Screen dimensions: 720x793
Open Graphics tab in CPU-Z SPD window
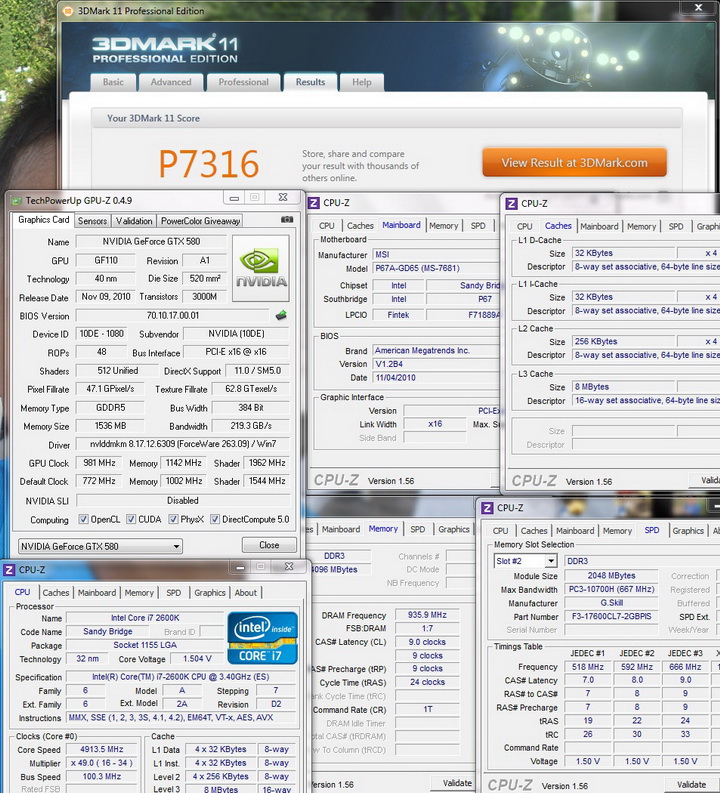(688, 531)
